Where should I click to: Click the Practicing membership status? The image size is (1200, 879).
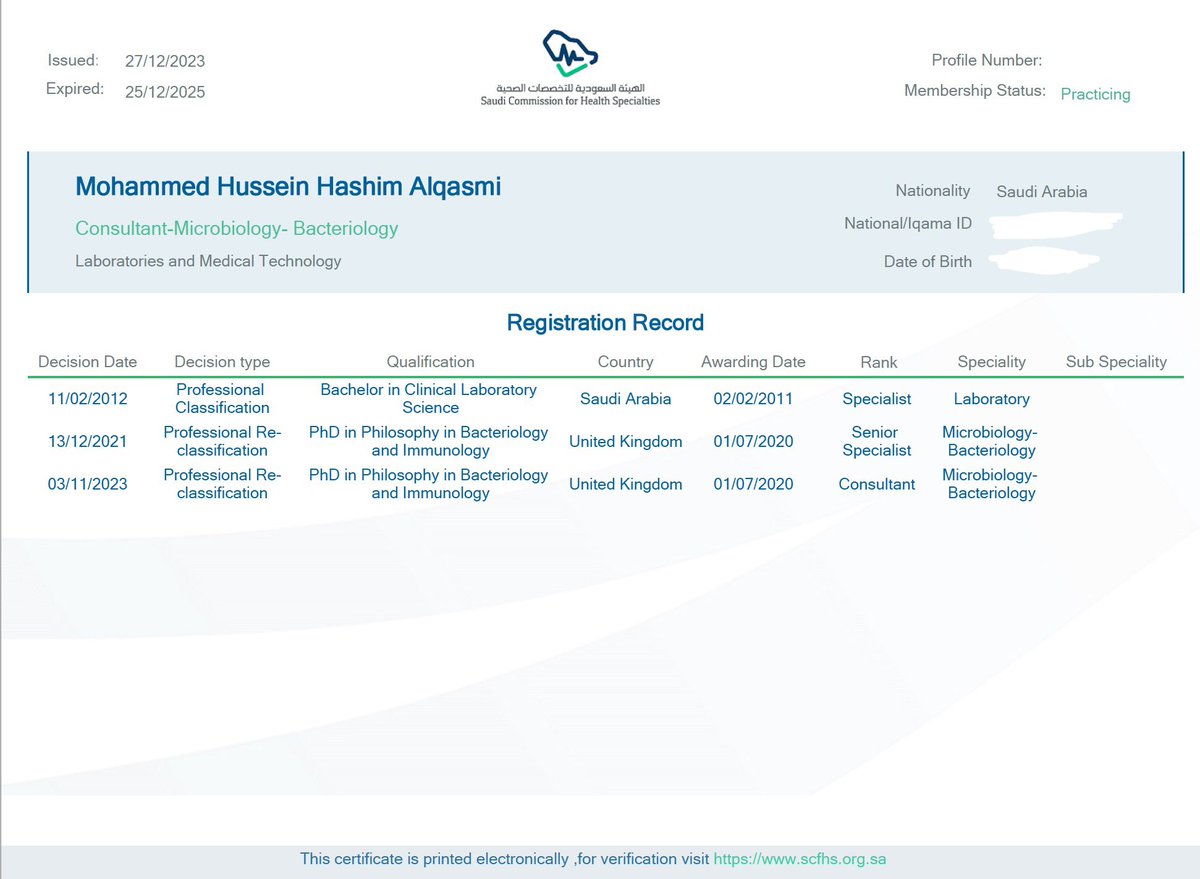tap(1095, 94)
